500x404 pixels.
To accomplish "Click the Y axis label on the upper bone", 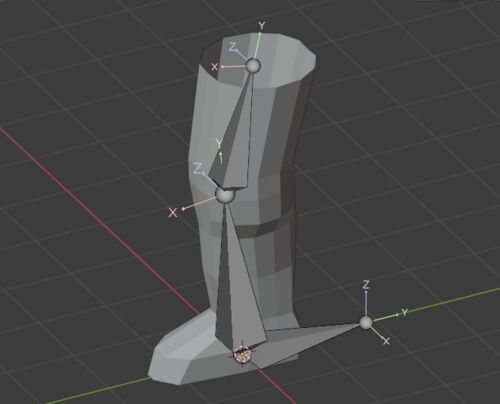I will pyautogui.click(x=219, y=143).
